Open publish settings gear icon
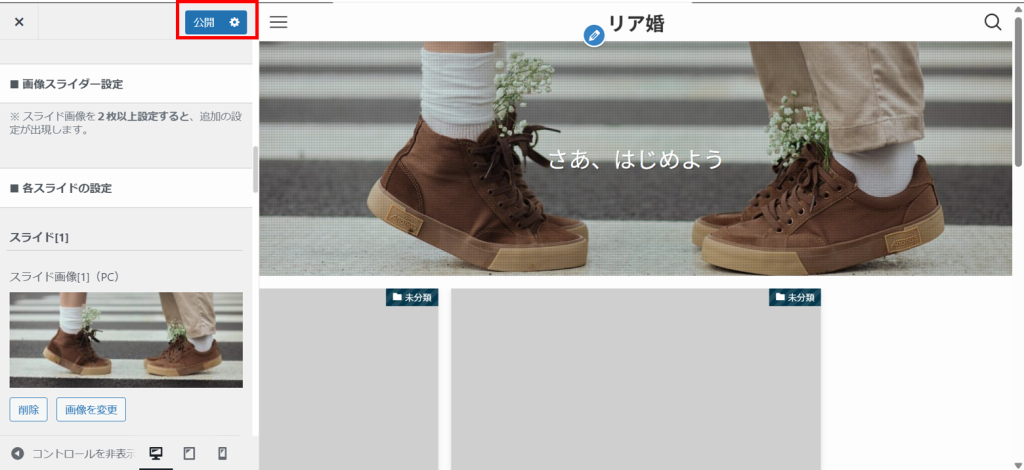Screen dimensions: 1024x470 coord(235,22)
